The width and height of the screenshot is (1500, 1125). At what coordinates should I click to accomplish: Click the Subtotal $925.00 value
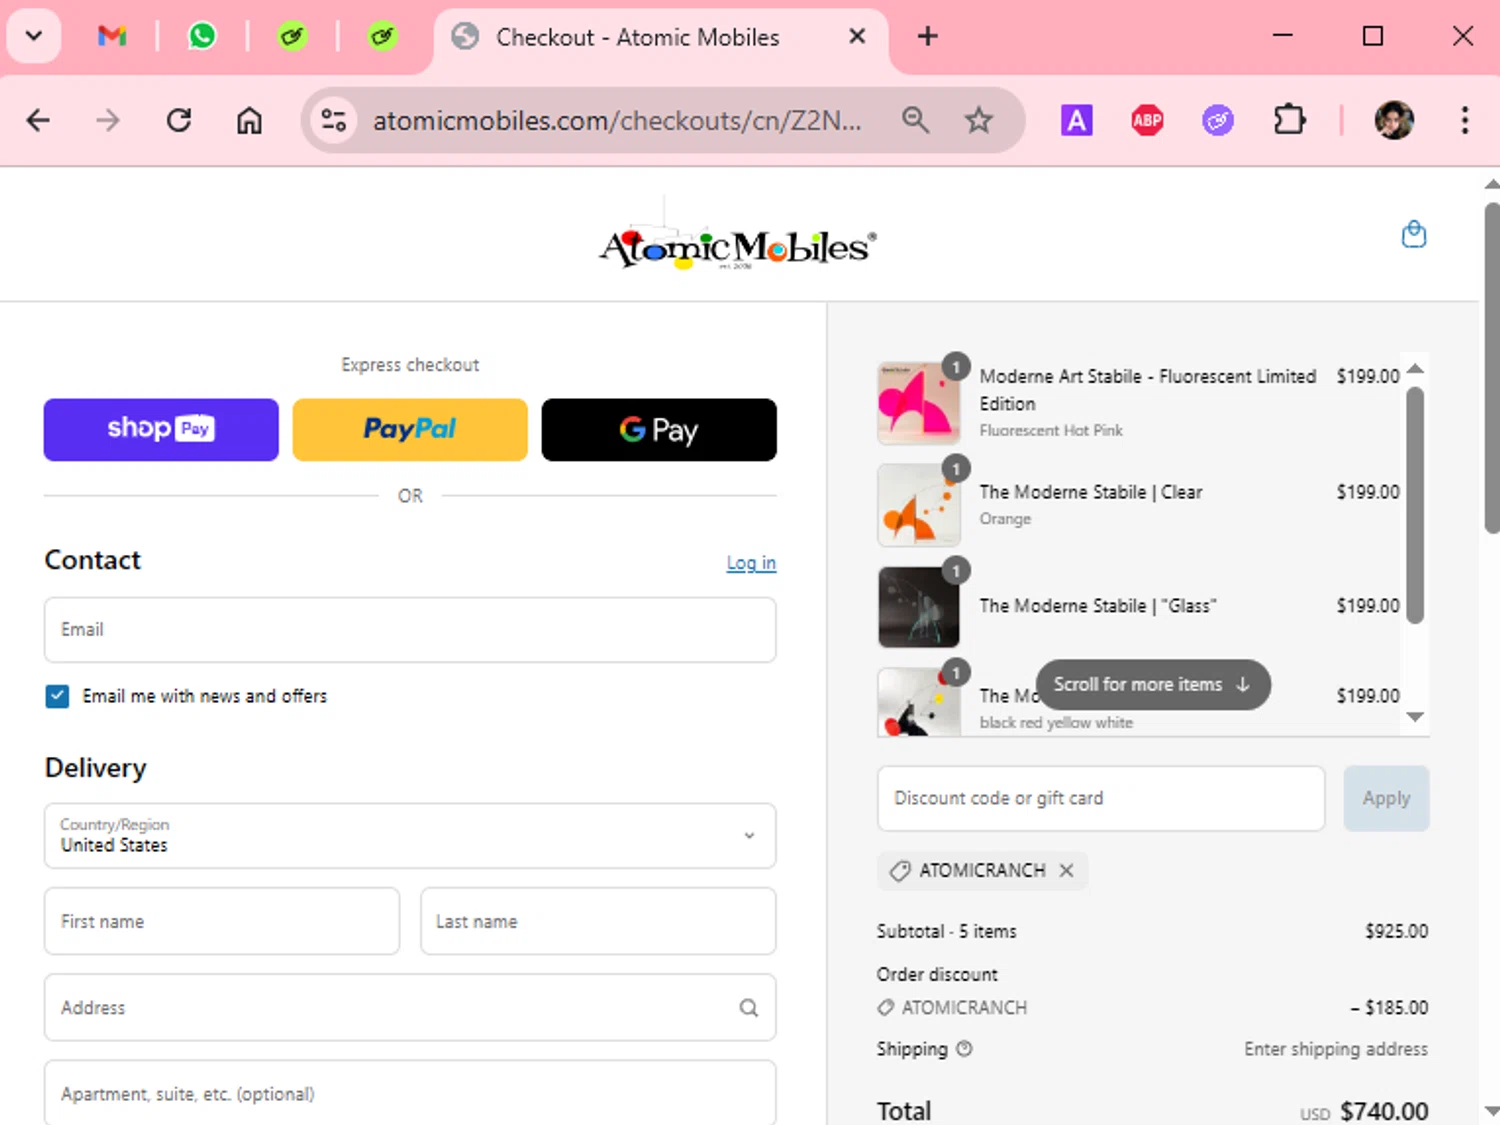pyautogui.click(x=1397, y=931)
